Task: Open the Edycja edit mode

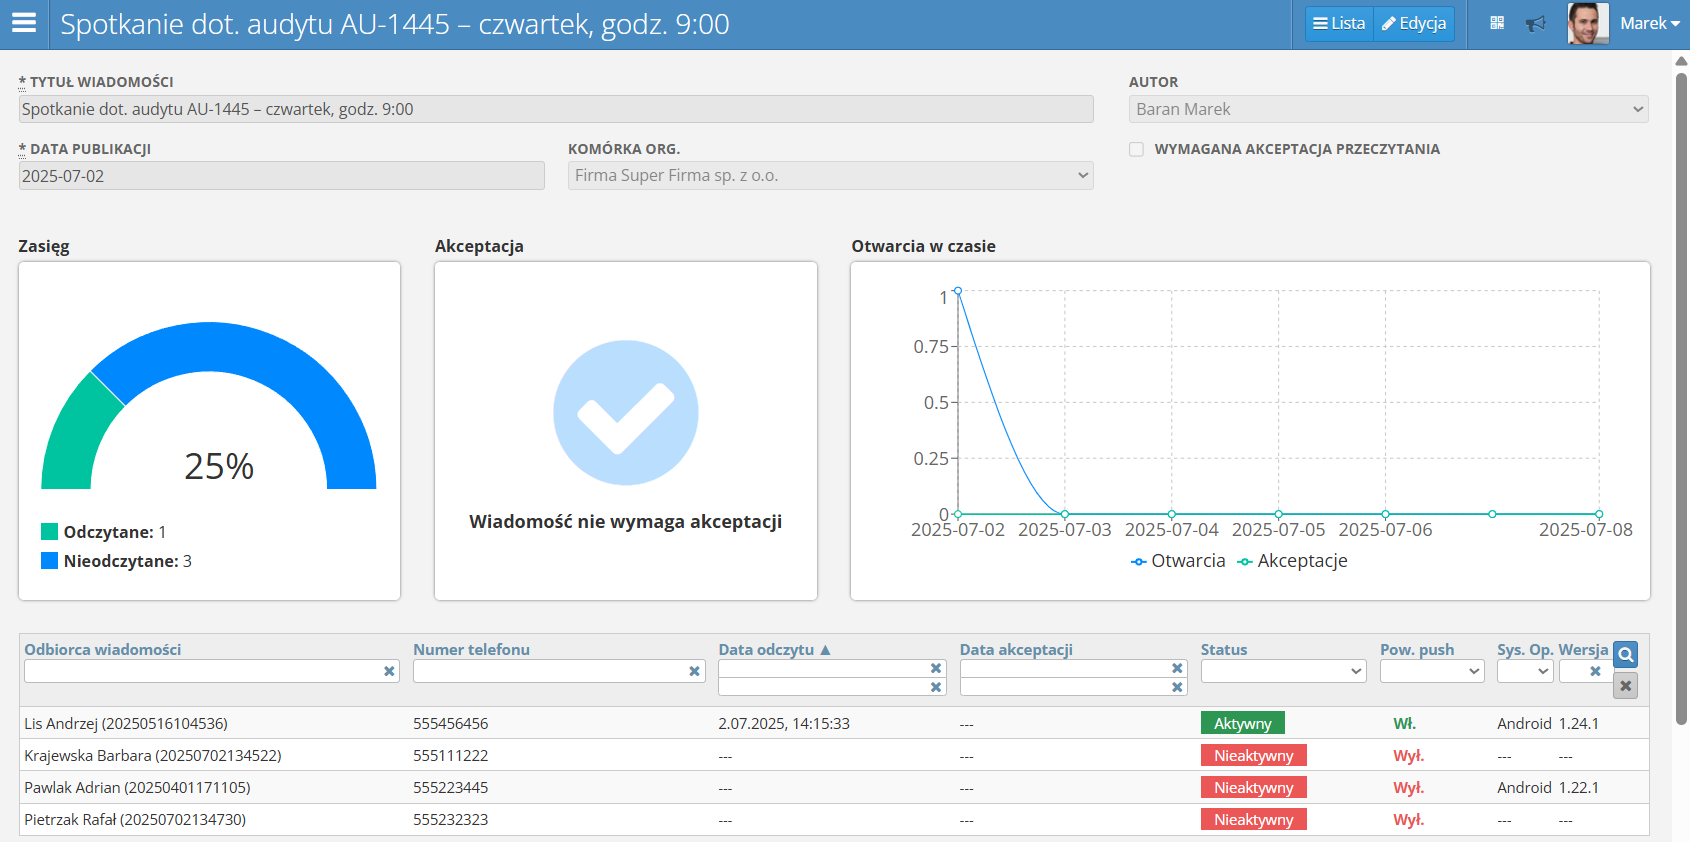Action: coord(1414,23)
